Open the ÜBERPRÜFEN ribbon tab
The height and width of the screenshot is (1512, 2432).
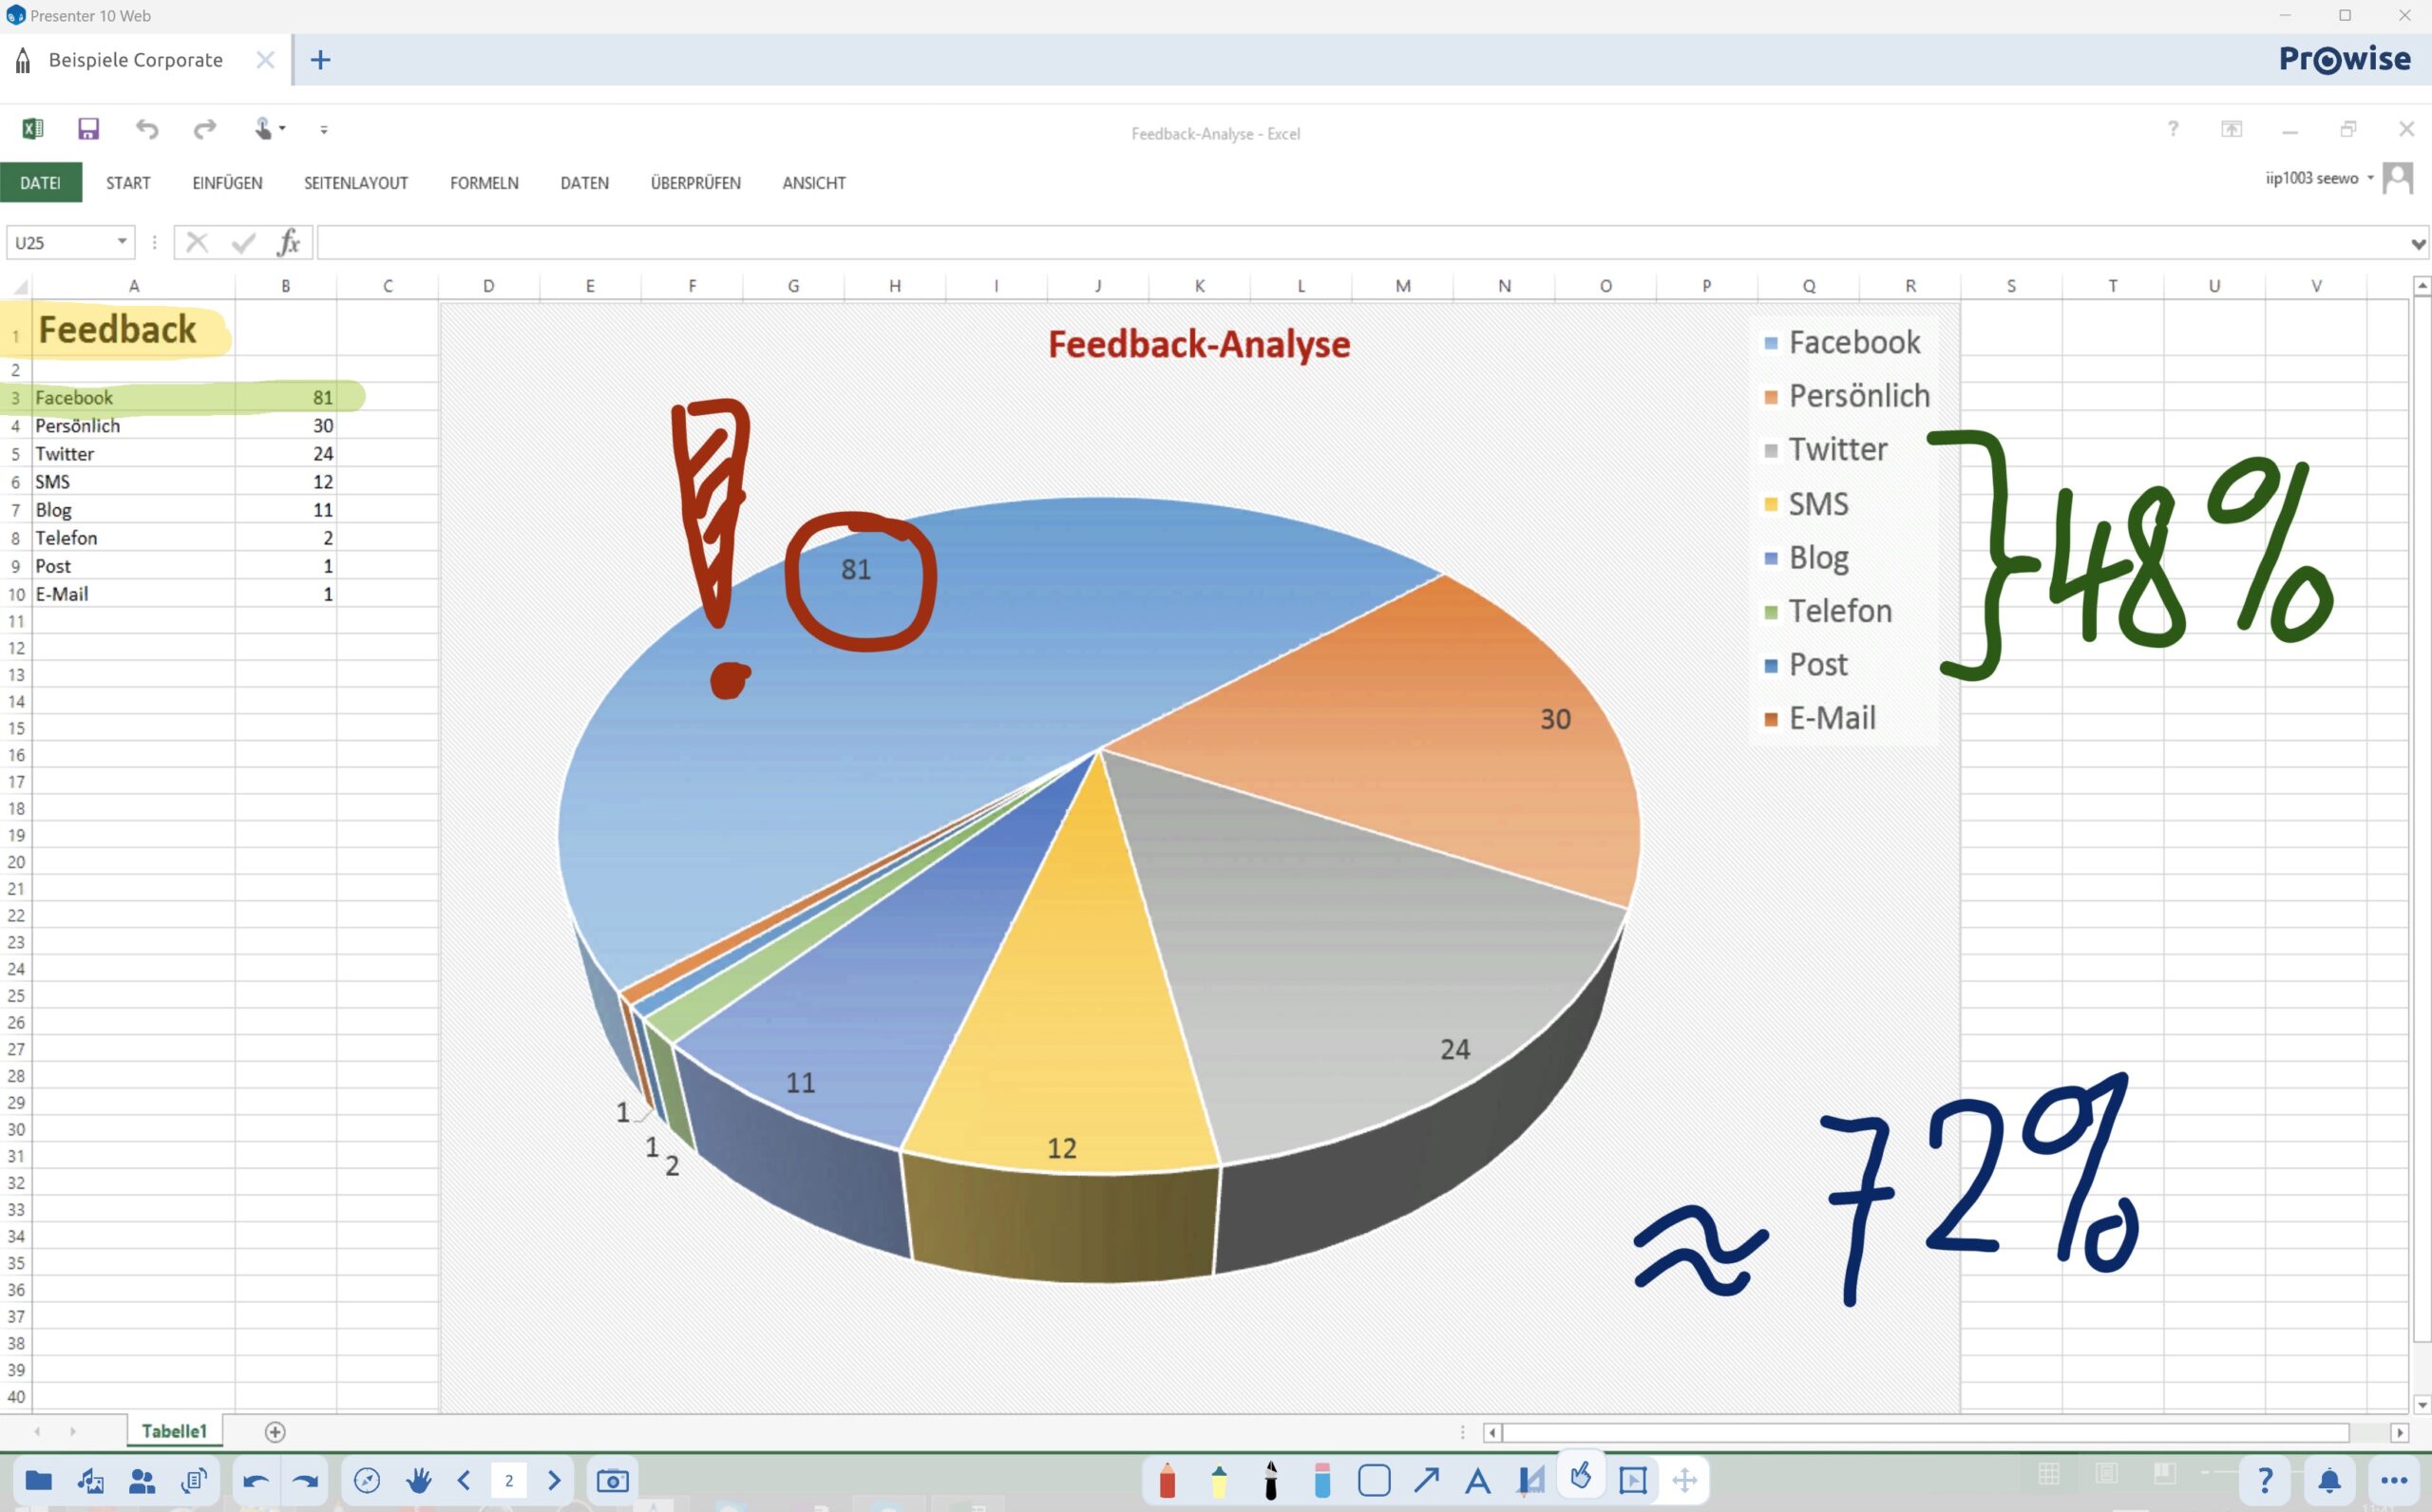695,183
